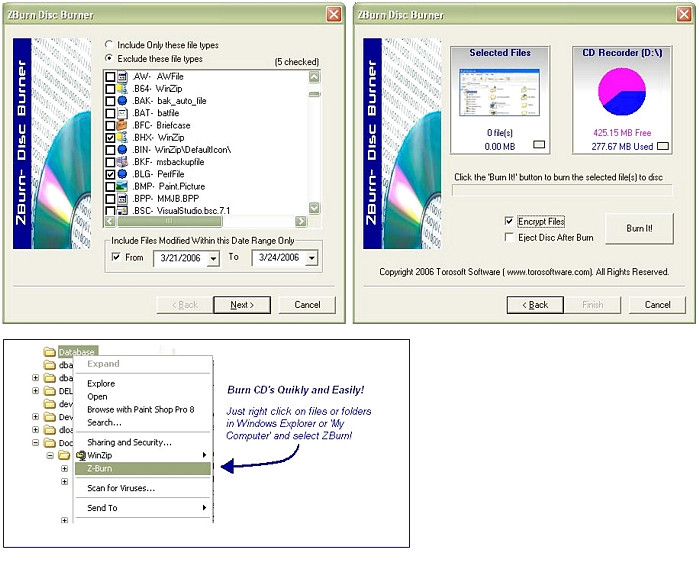Open the WinZip submenu arrow

pos(204,455)
